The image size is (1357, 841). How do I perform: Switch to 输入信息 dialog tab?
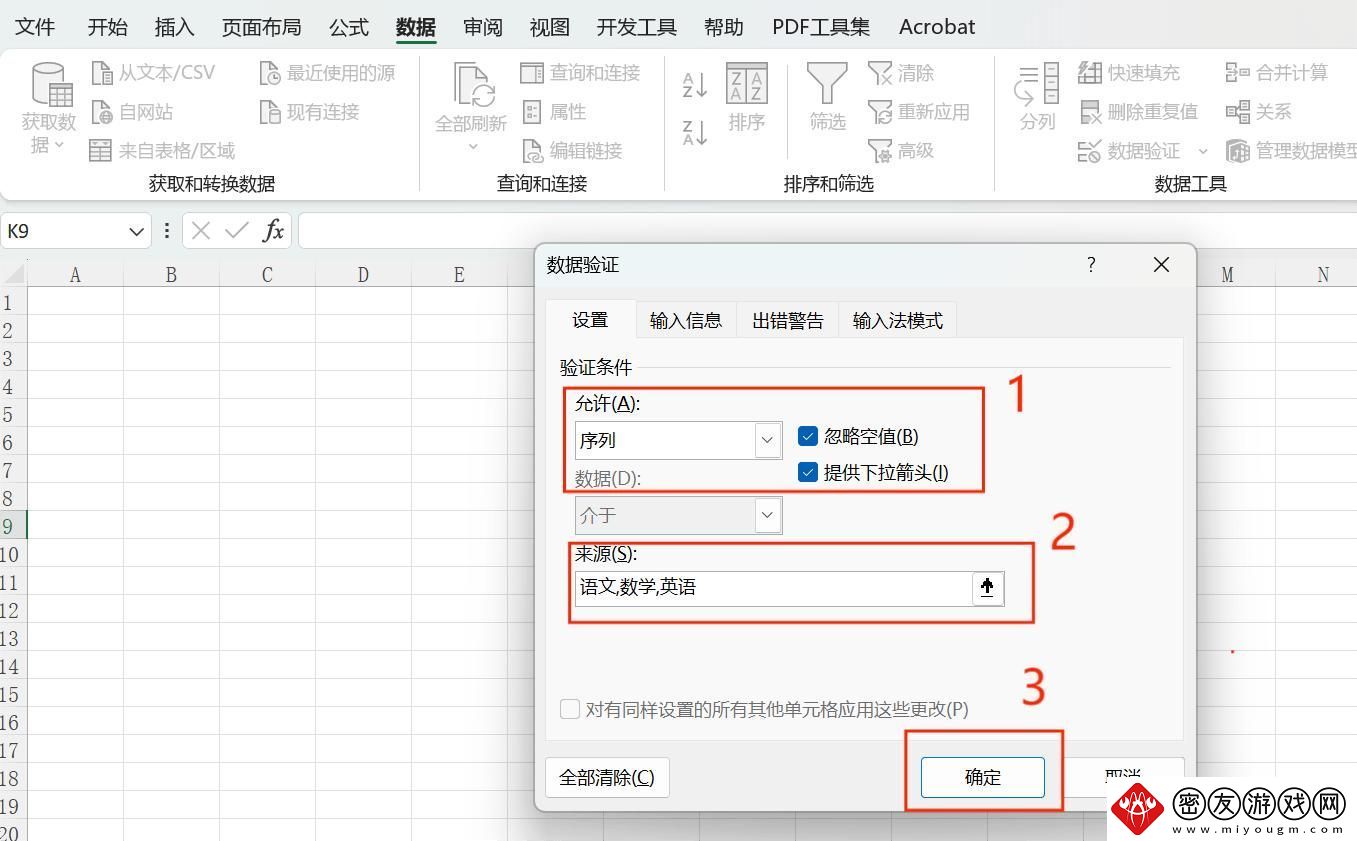685,320
